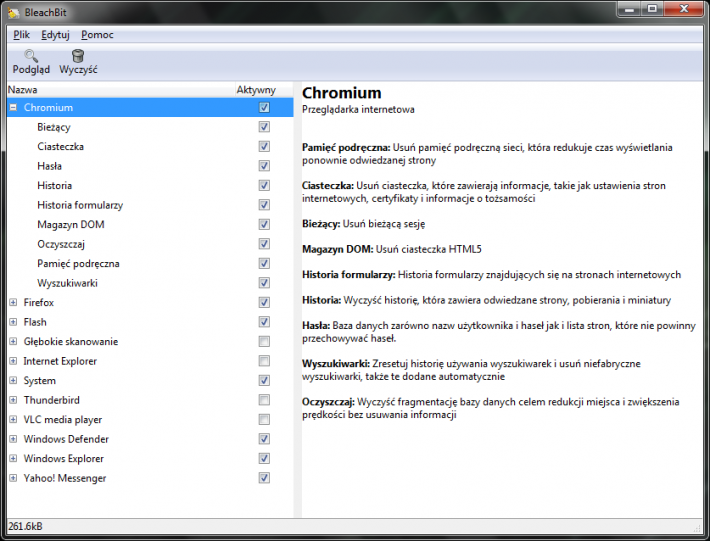Uncheck the Historia formularzy checkbox
710x541 pixels.
pos(264,205)
